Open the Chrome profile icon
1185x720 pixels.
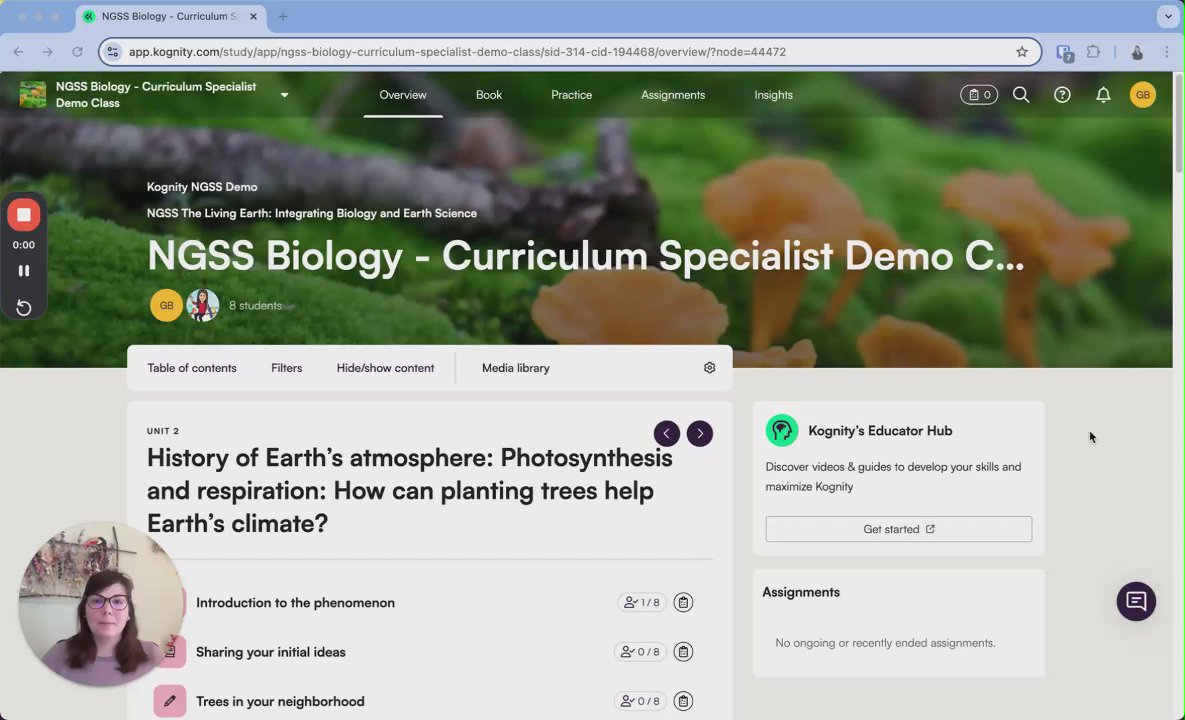1137,51
